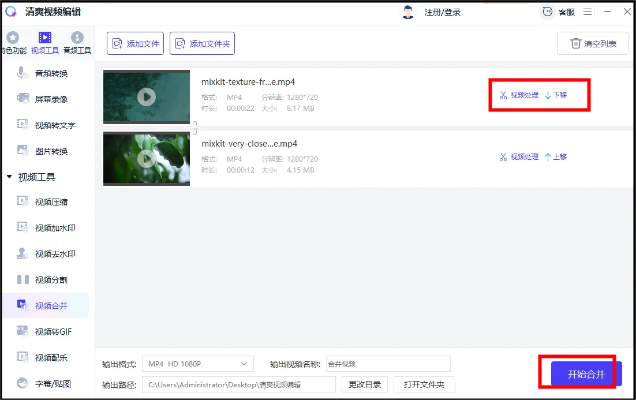Click the 添加文件夹 button
The image size is (636, 400).
202,43
